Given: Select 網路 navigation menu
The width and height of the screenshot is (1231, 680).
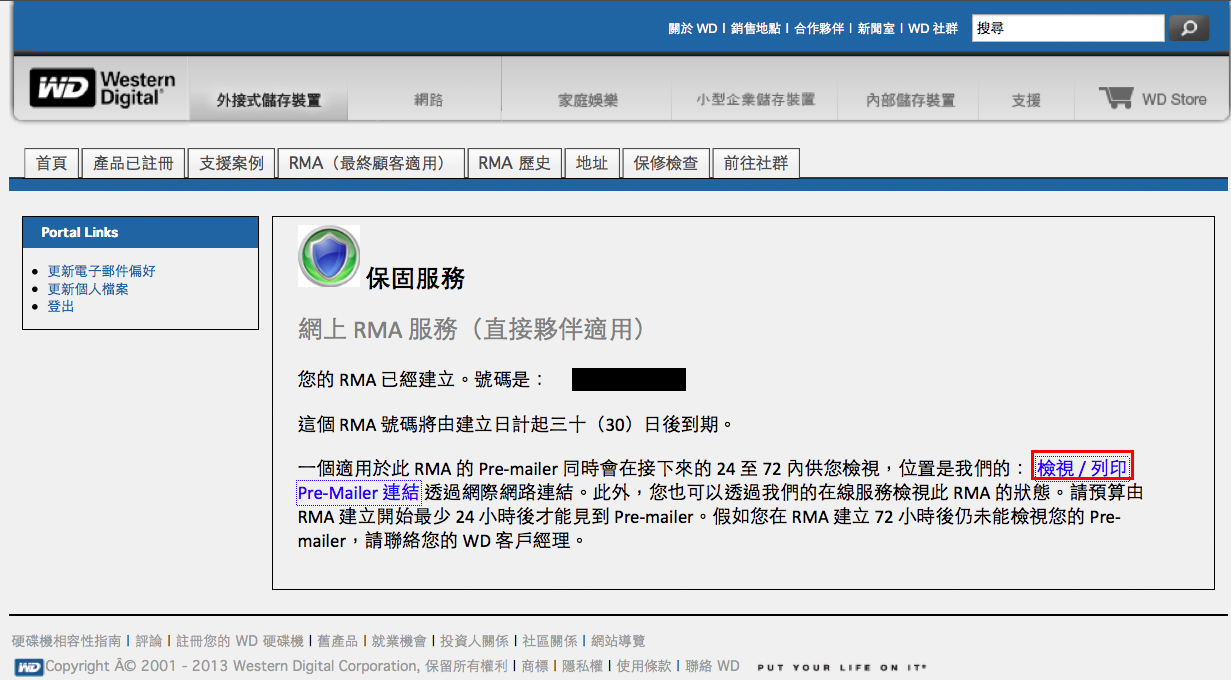Looking at the screenshot, I should click(428, 100).
